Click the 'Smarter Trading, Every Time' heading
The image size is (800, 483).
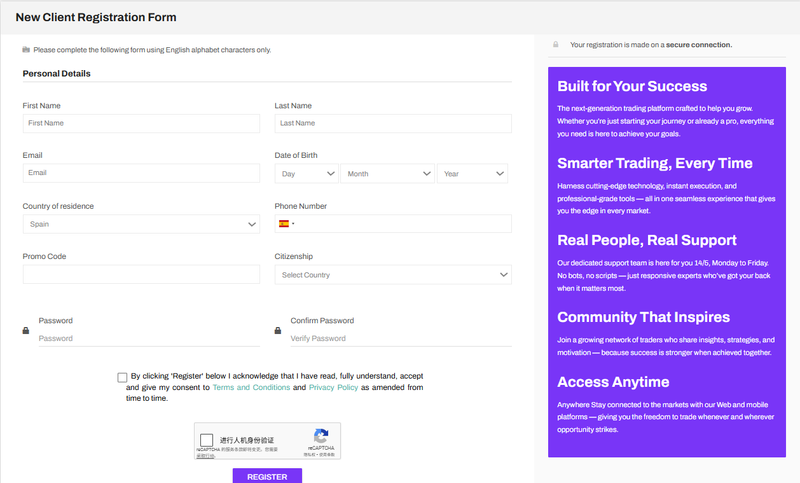pos(655,163)
